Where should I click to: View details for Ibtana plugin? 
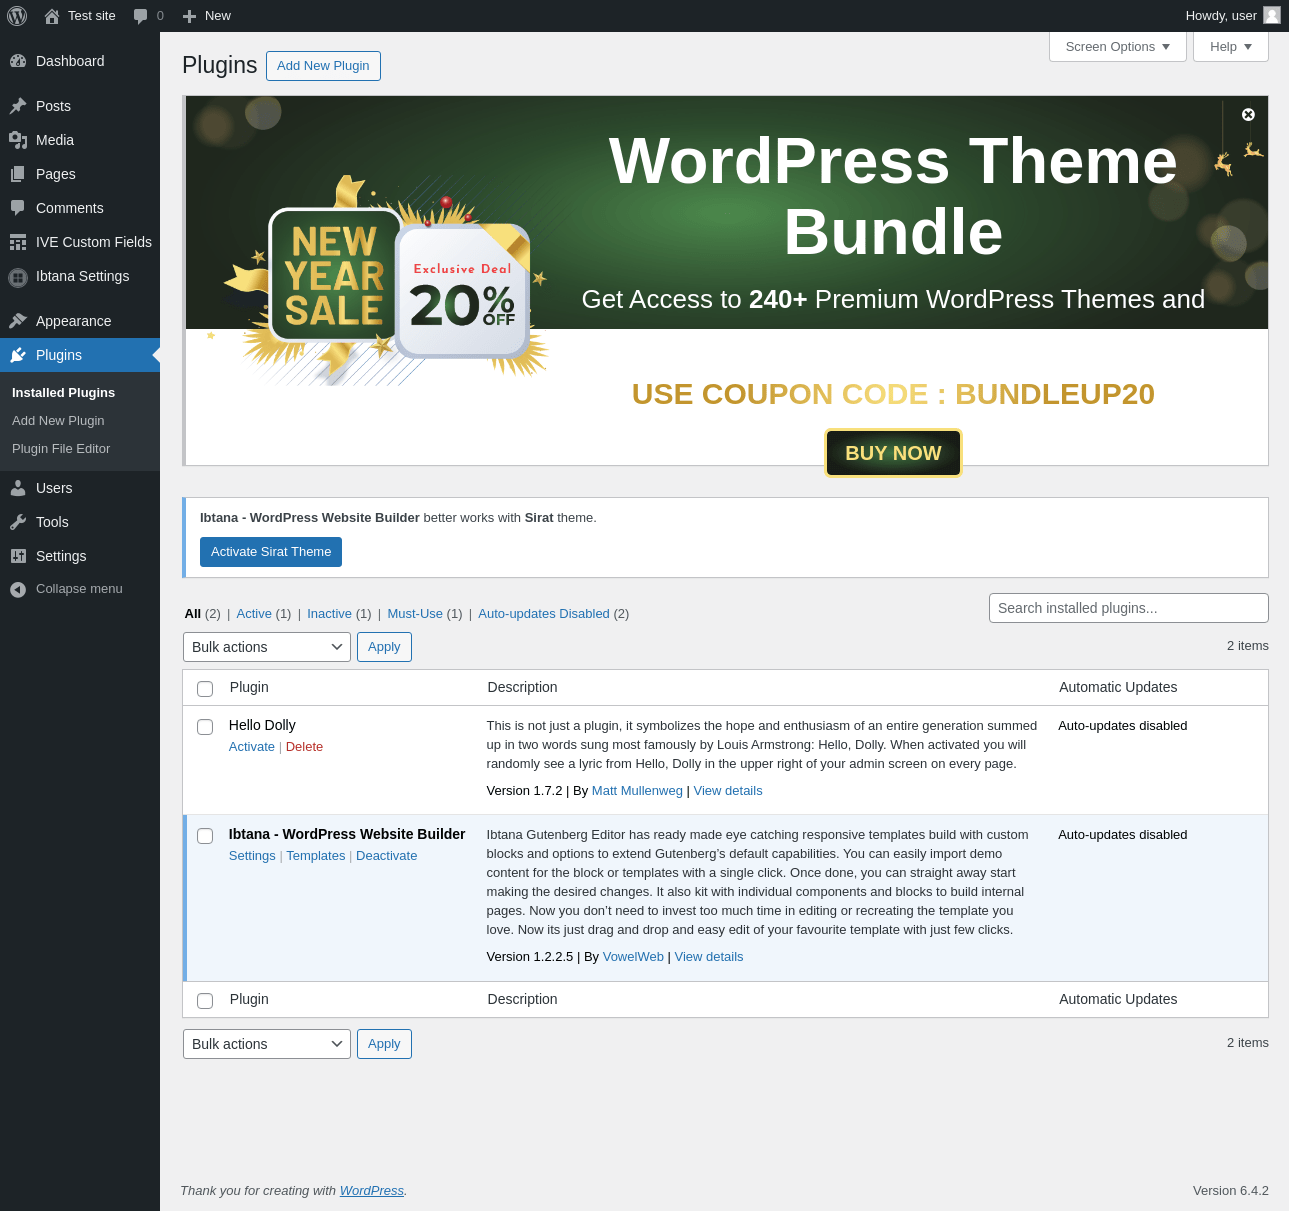[709, 957]
